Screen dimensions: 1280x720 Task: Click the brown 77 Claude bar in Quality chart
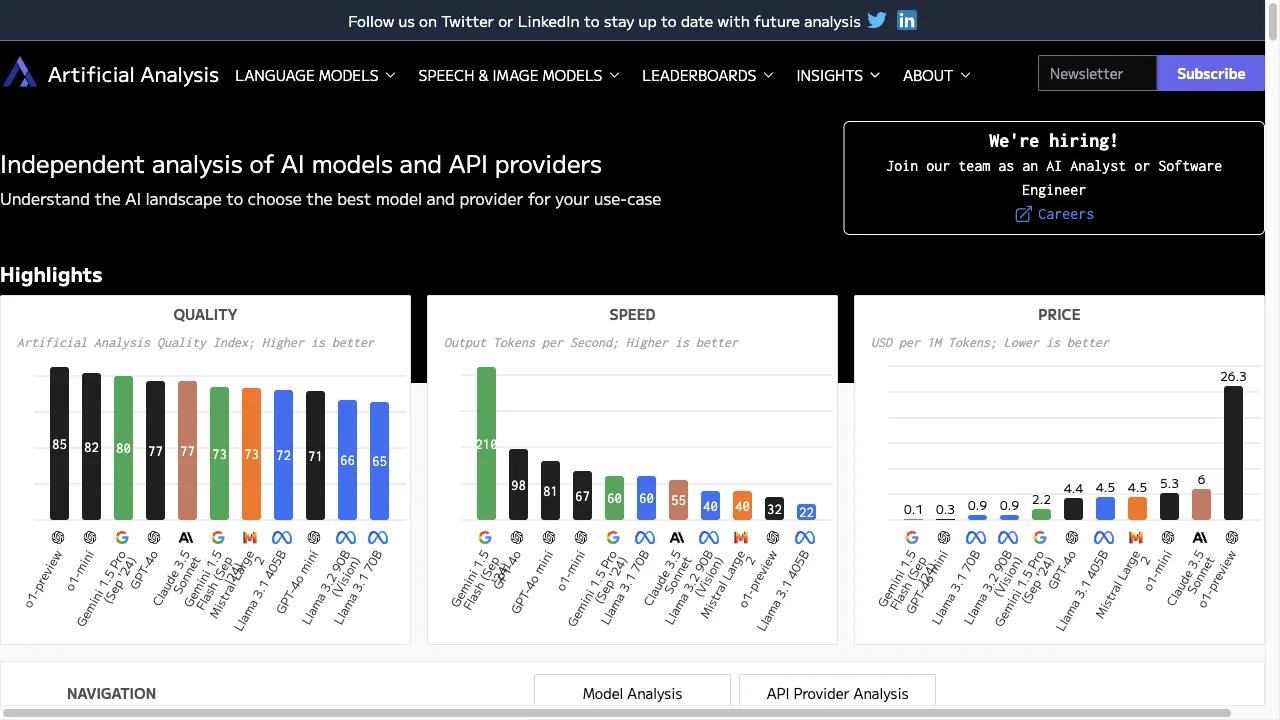coord(187,450)
